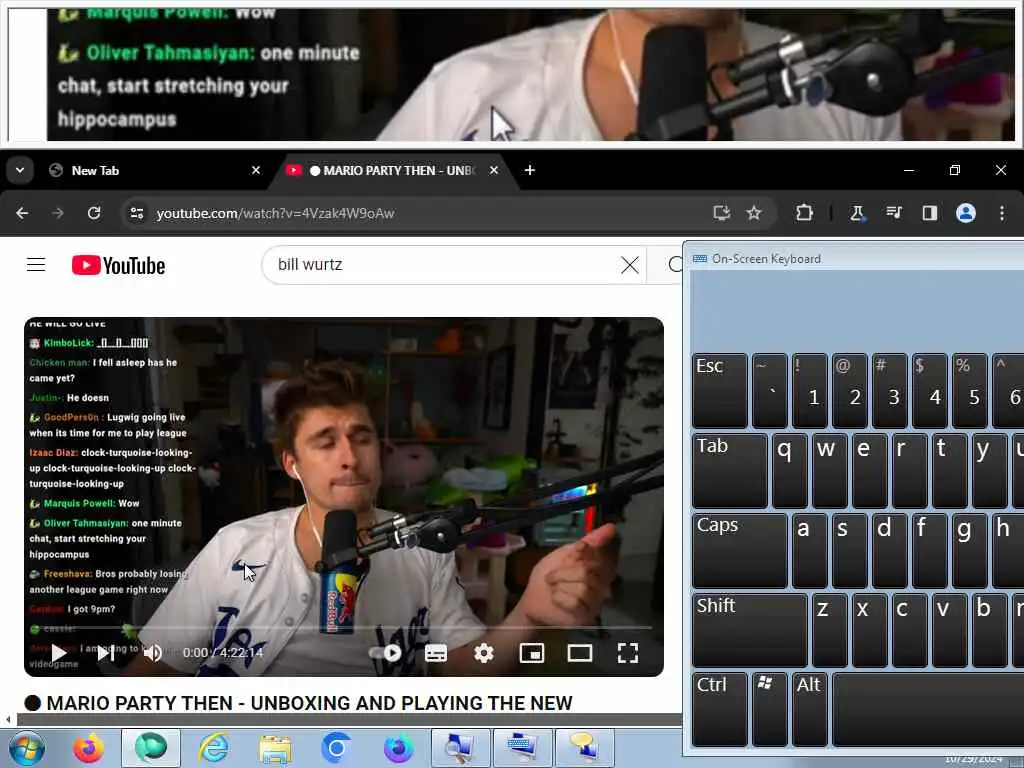The width and height of the screenshot is (1024, 768).
Task: Open Windows Explorer folder in taskbar
Action: click(275, 748)
